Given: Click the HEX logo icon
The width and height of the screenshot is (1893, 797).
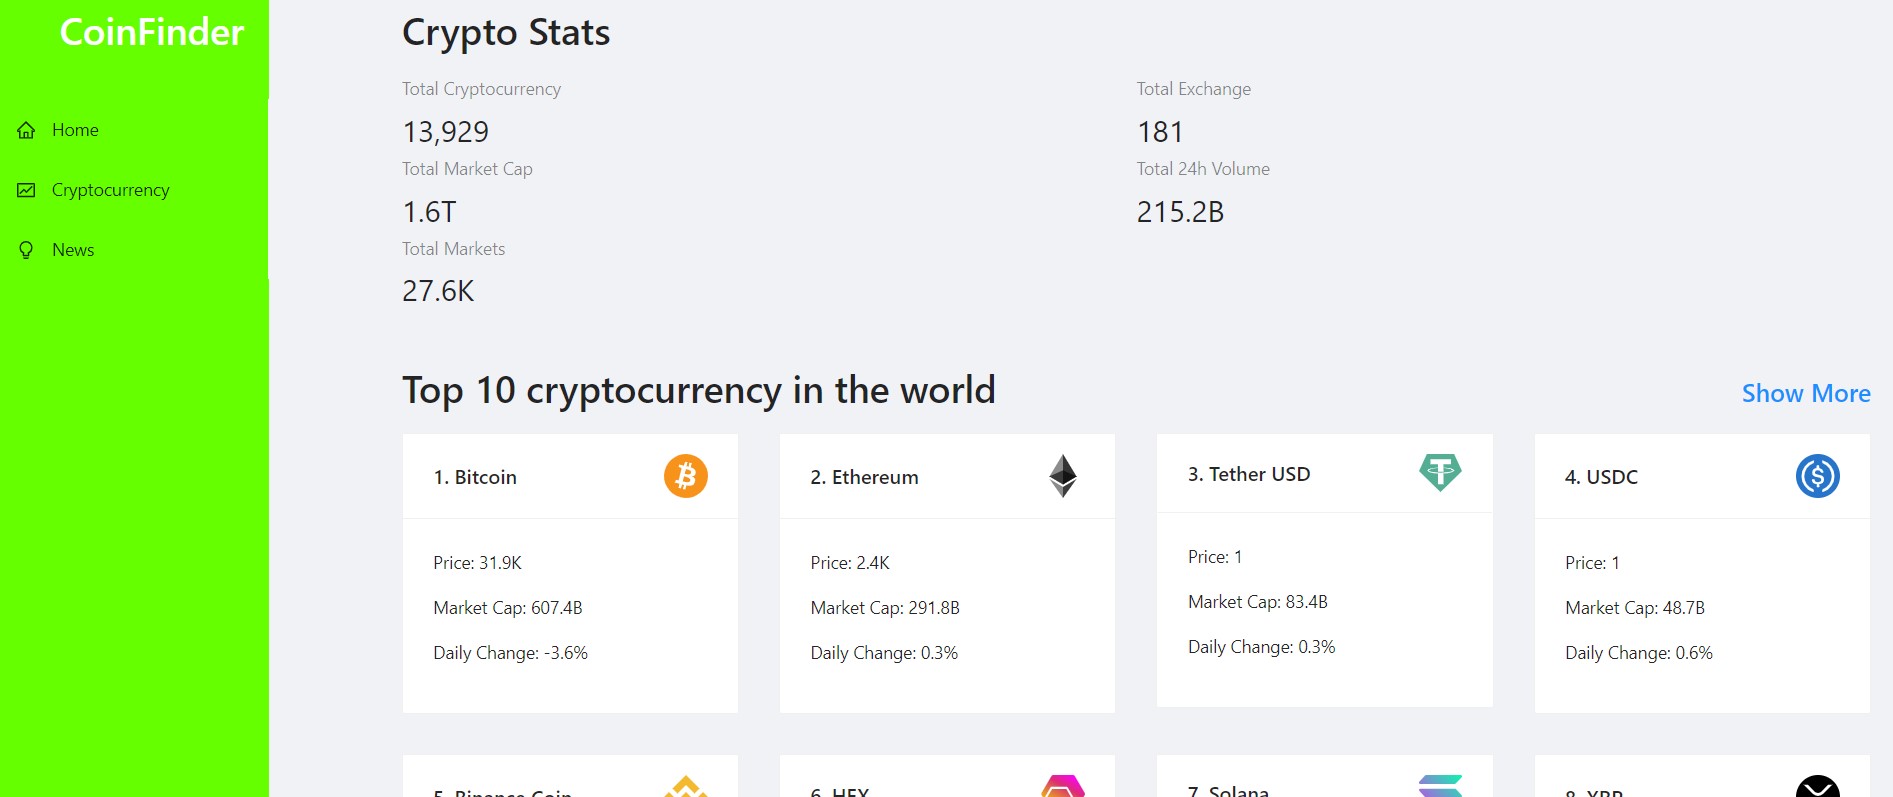Looking at the screenshot, I should (x=1063, y=787).
